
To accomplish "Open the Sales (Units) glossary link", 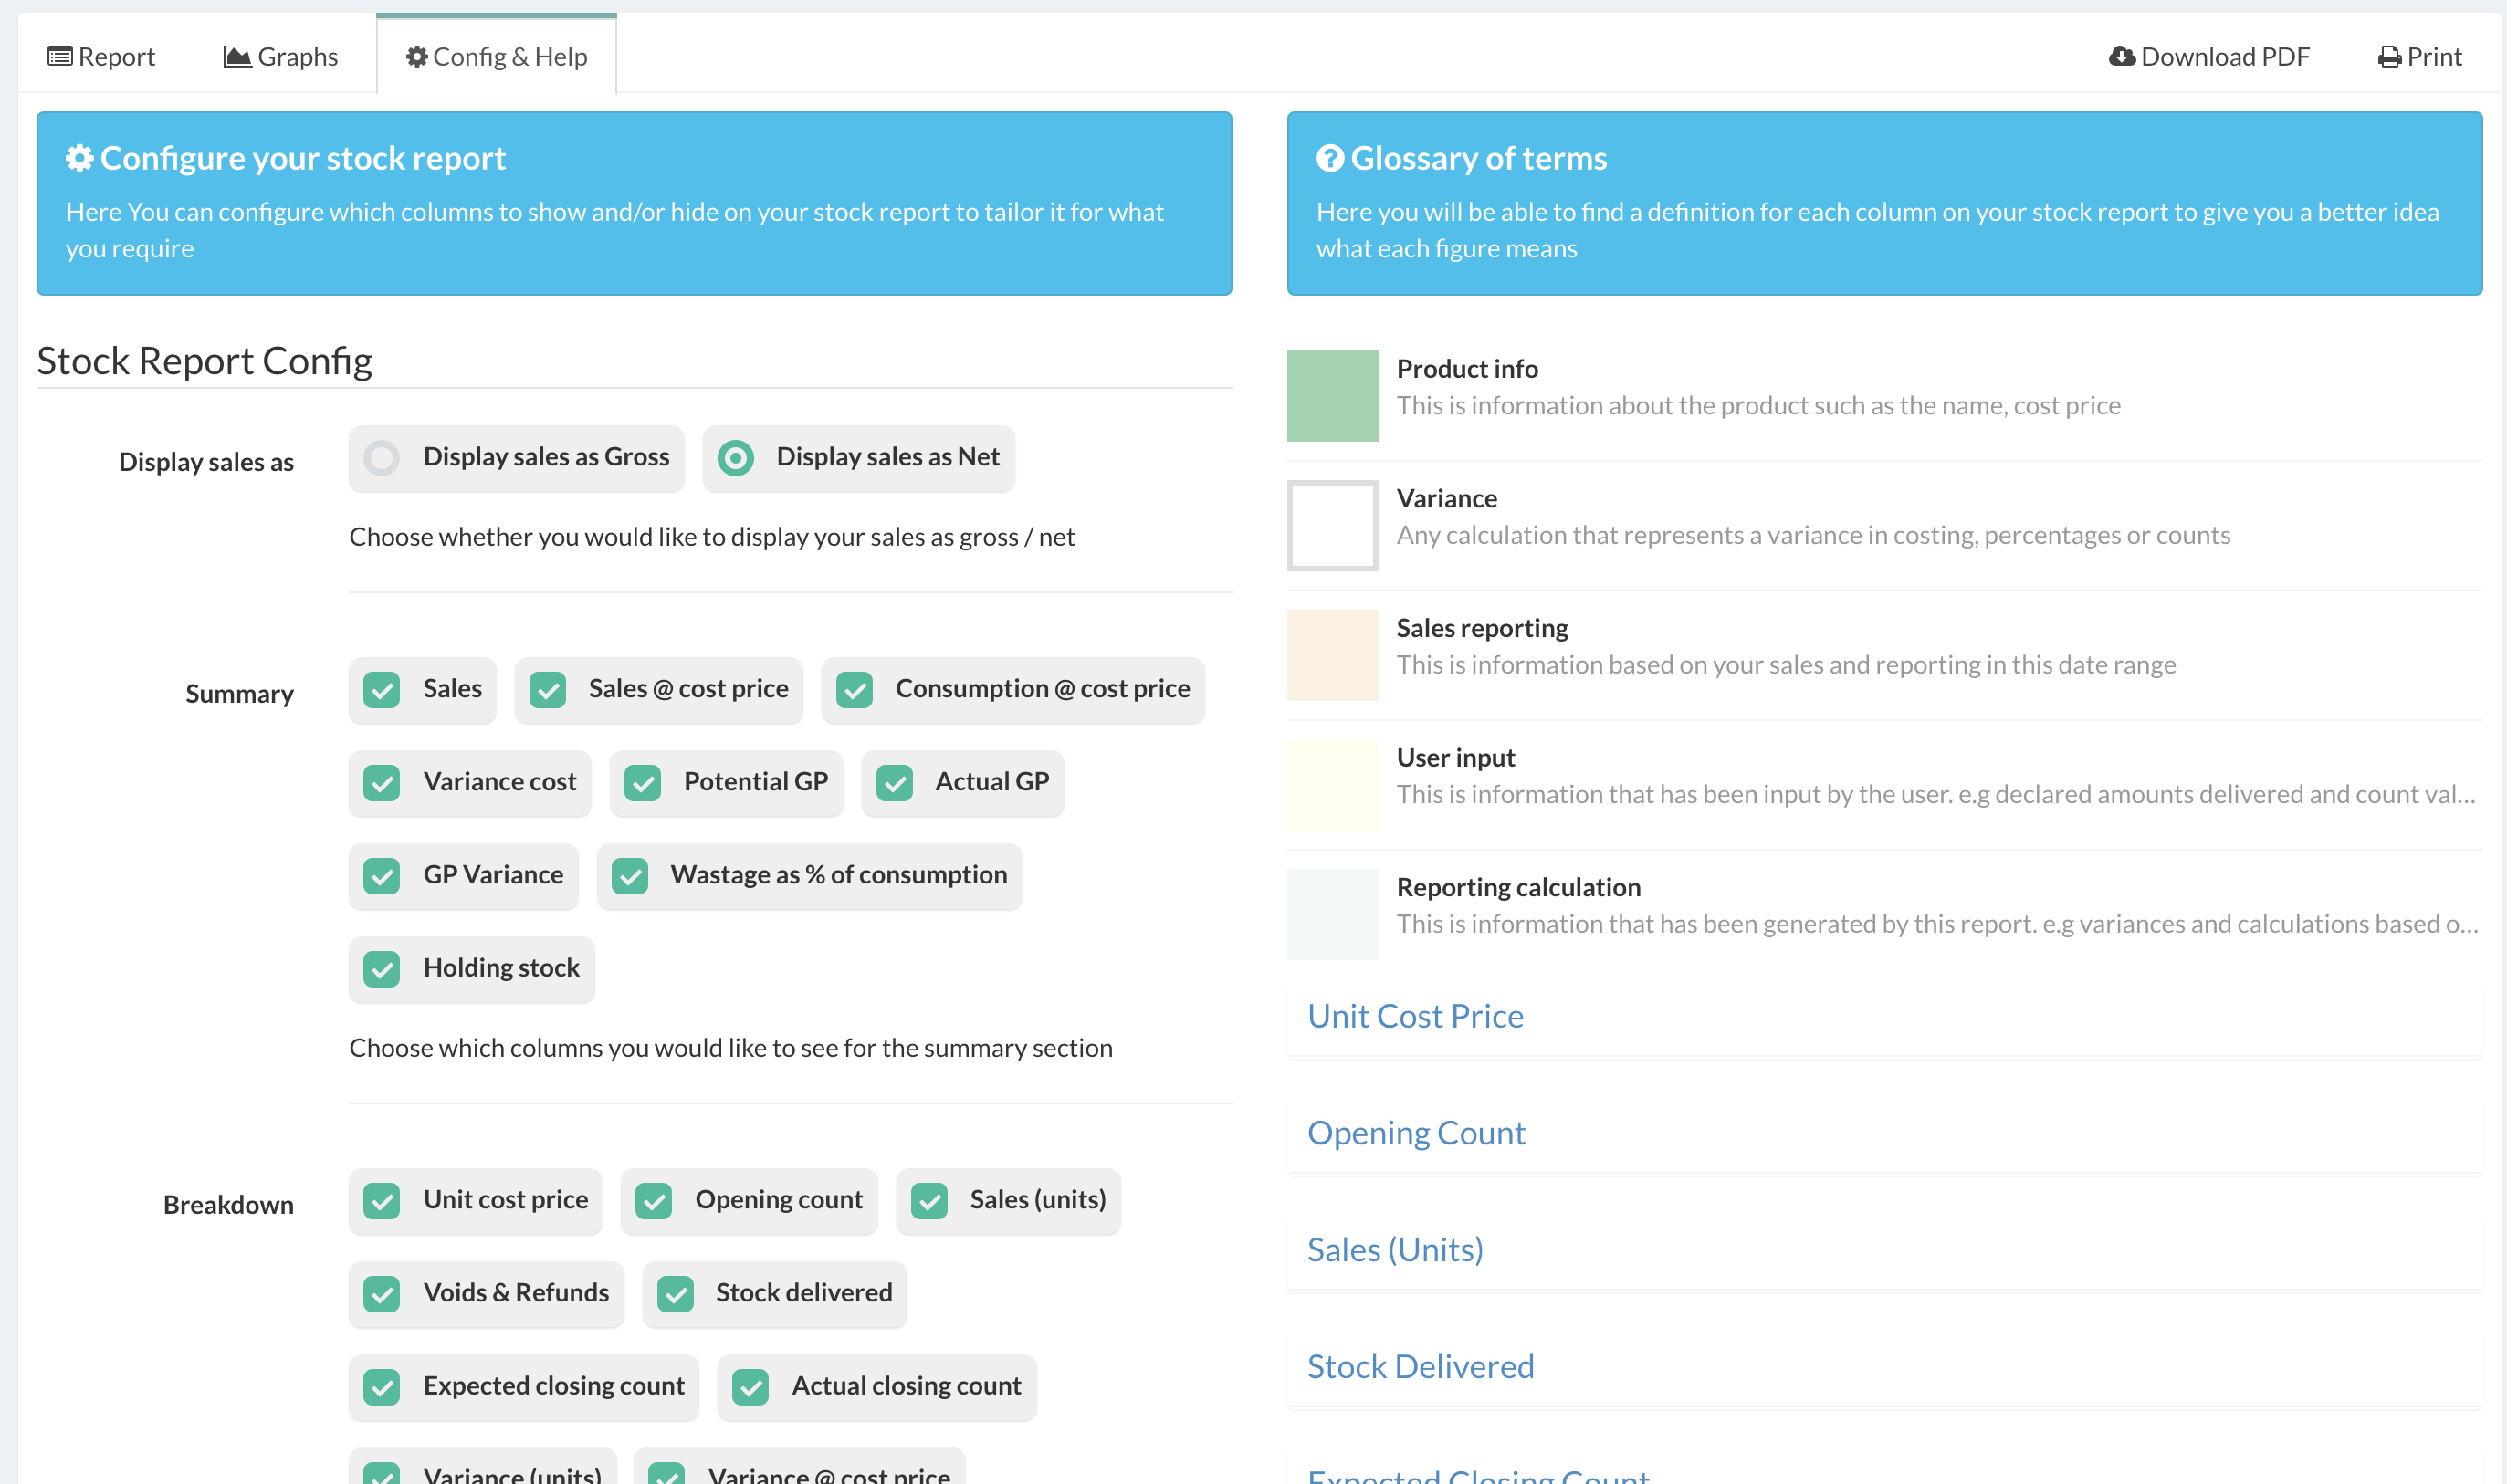I will click(1395, 1250).
